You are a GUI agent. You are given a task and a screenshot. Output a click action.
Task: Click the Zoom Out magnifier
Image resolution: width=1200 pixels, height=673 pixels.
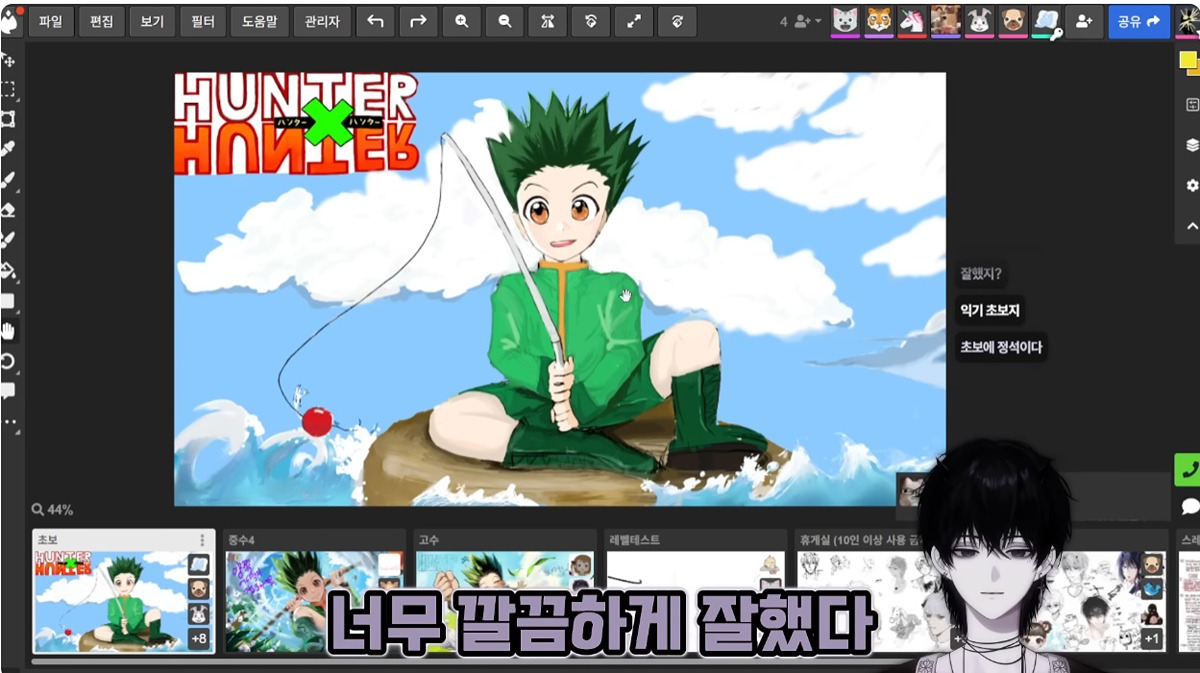click(505, 21)
